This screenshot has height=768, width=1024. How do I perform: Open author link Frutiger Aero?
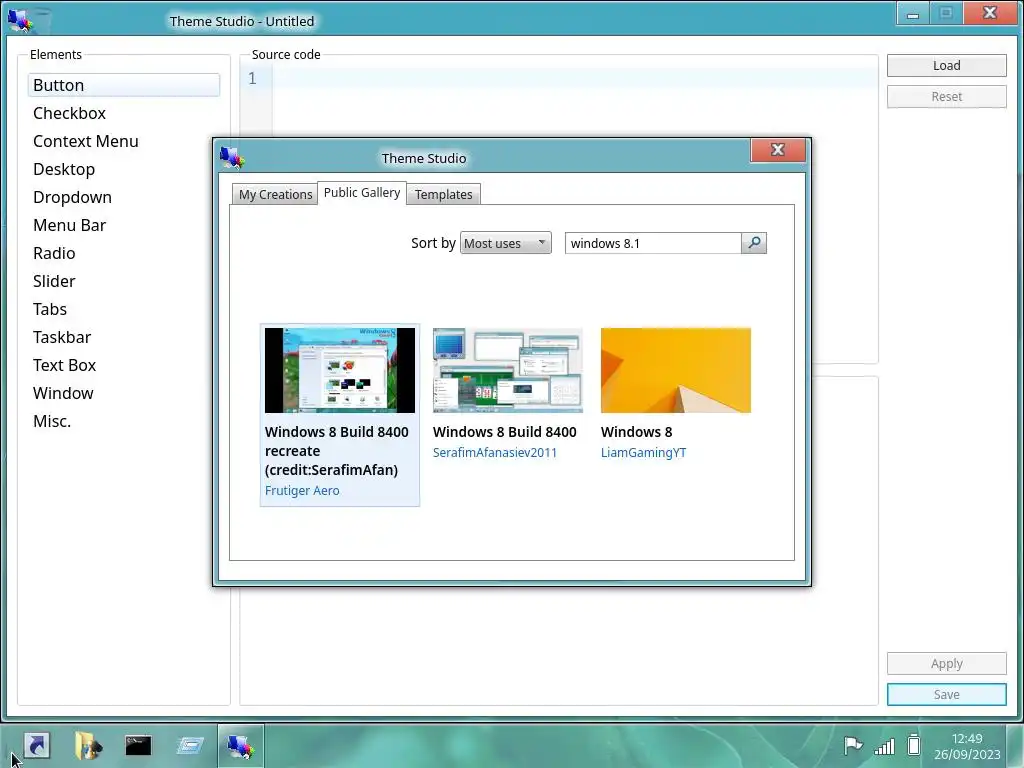pos(302,490)
